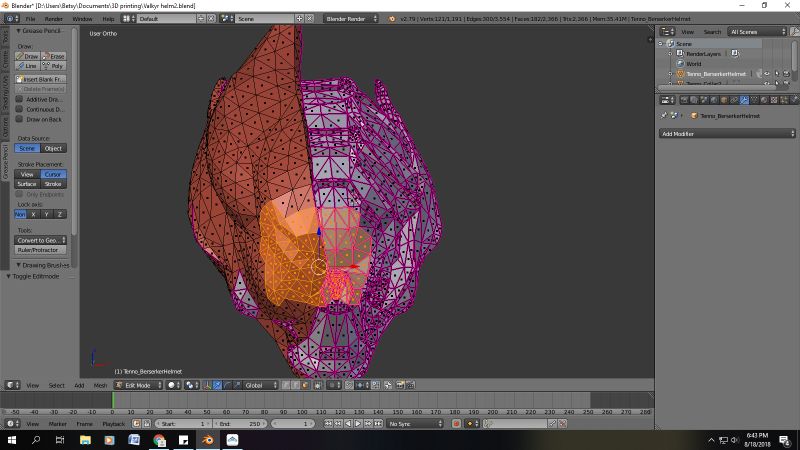Image resolution: width=800 pixels, height=450 pixels.
Task: Open the Render menu
Action: pyautogui.click(x=54, y=19)
